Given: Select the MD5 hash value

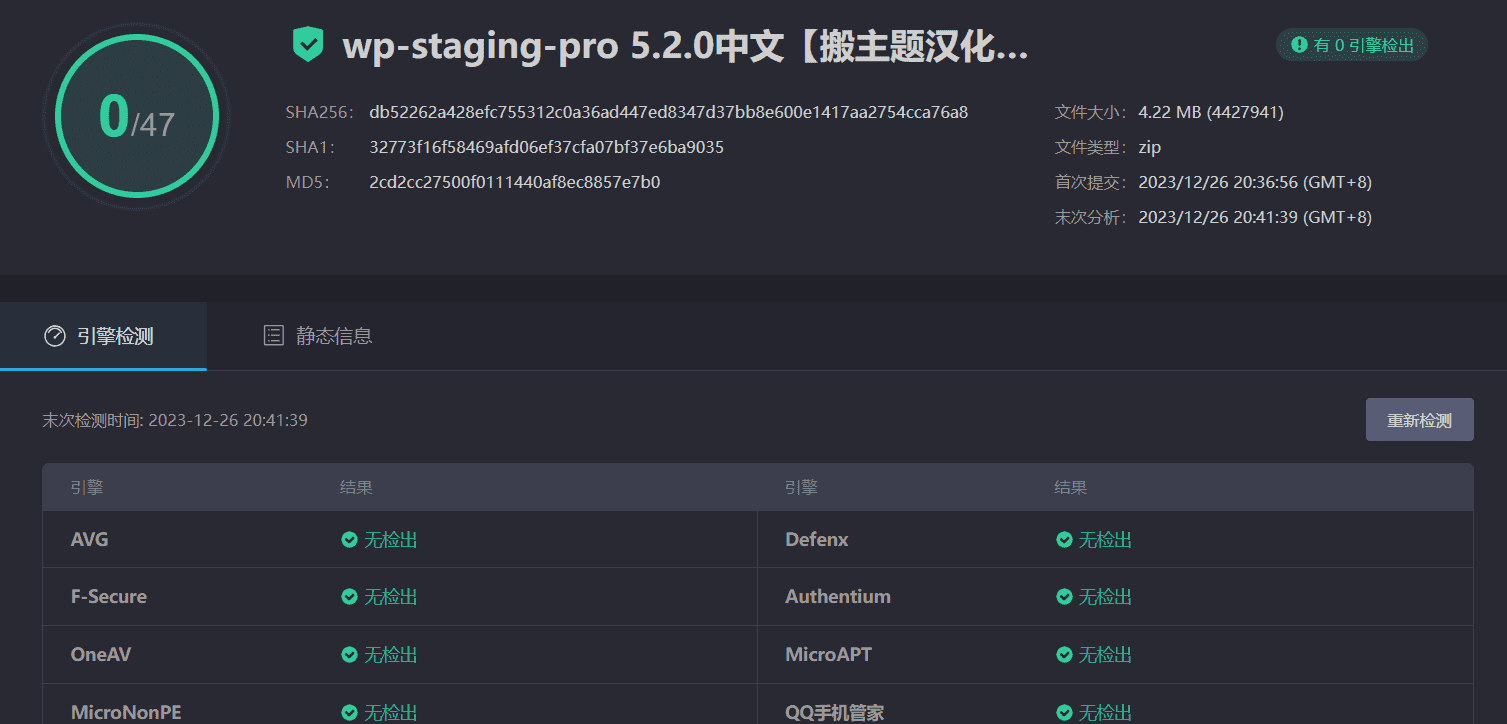Looking at the screenshot, I should (515, 182).
